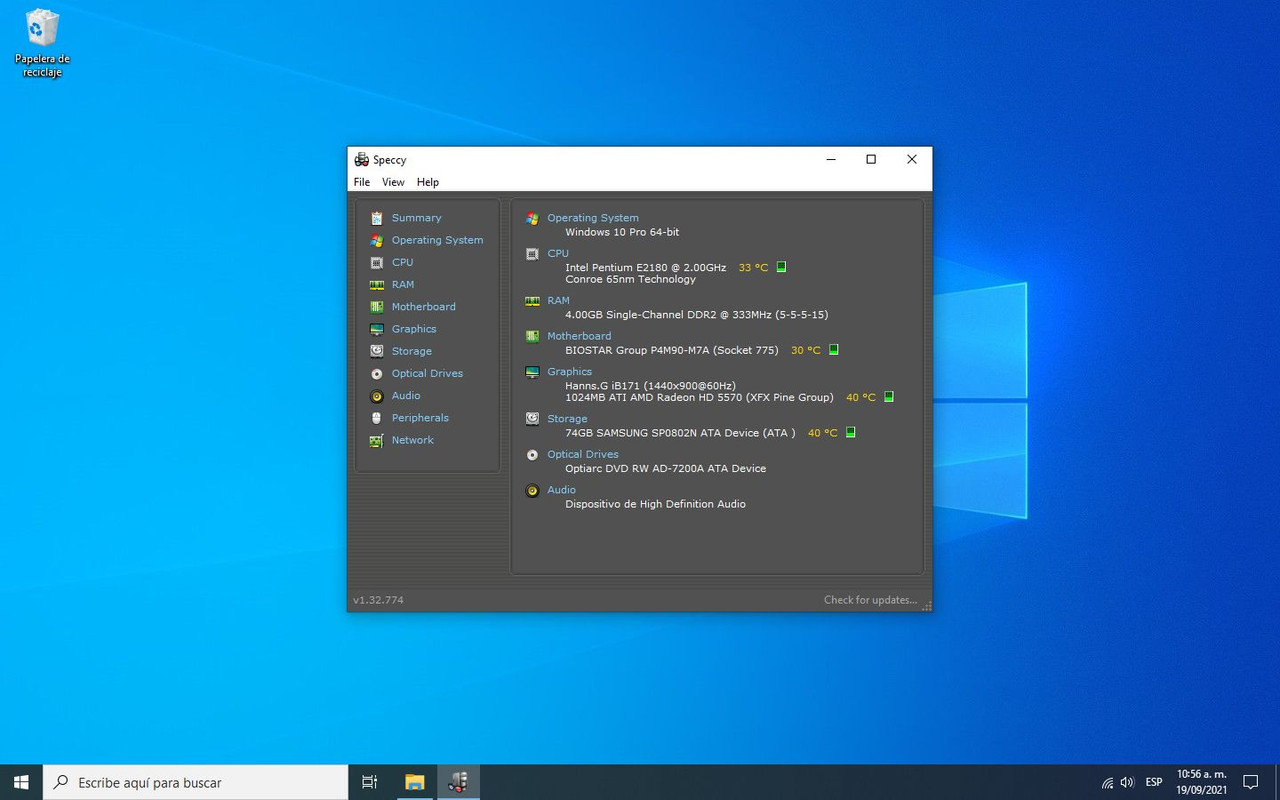Open File Explorer from the taskbar
This screenshot has height=800, width=1280.
[414, 782]
